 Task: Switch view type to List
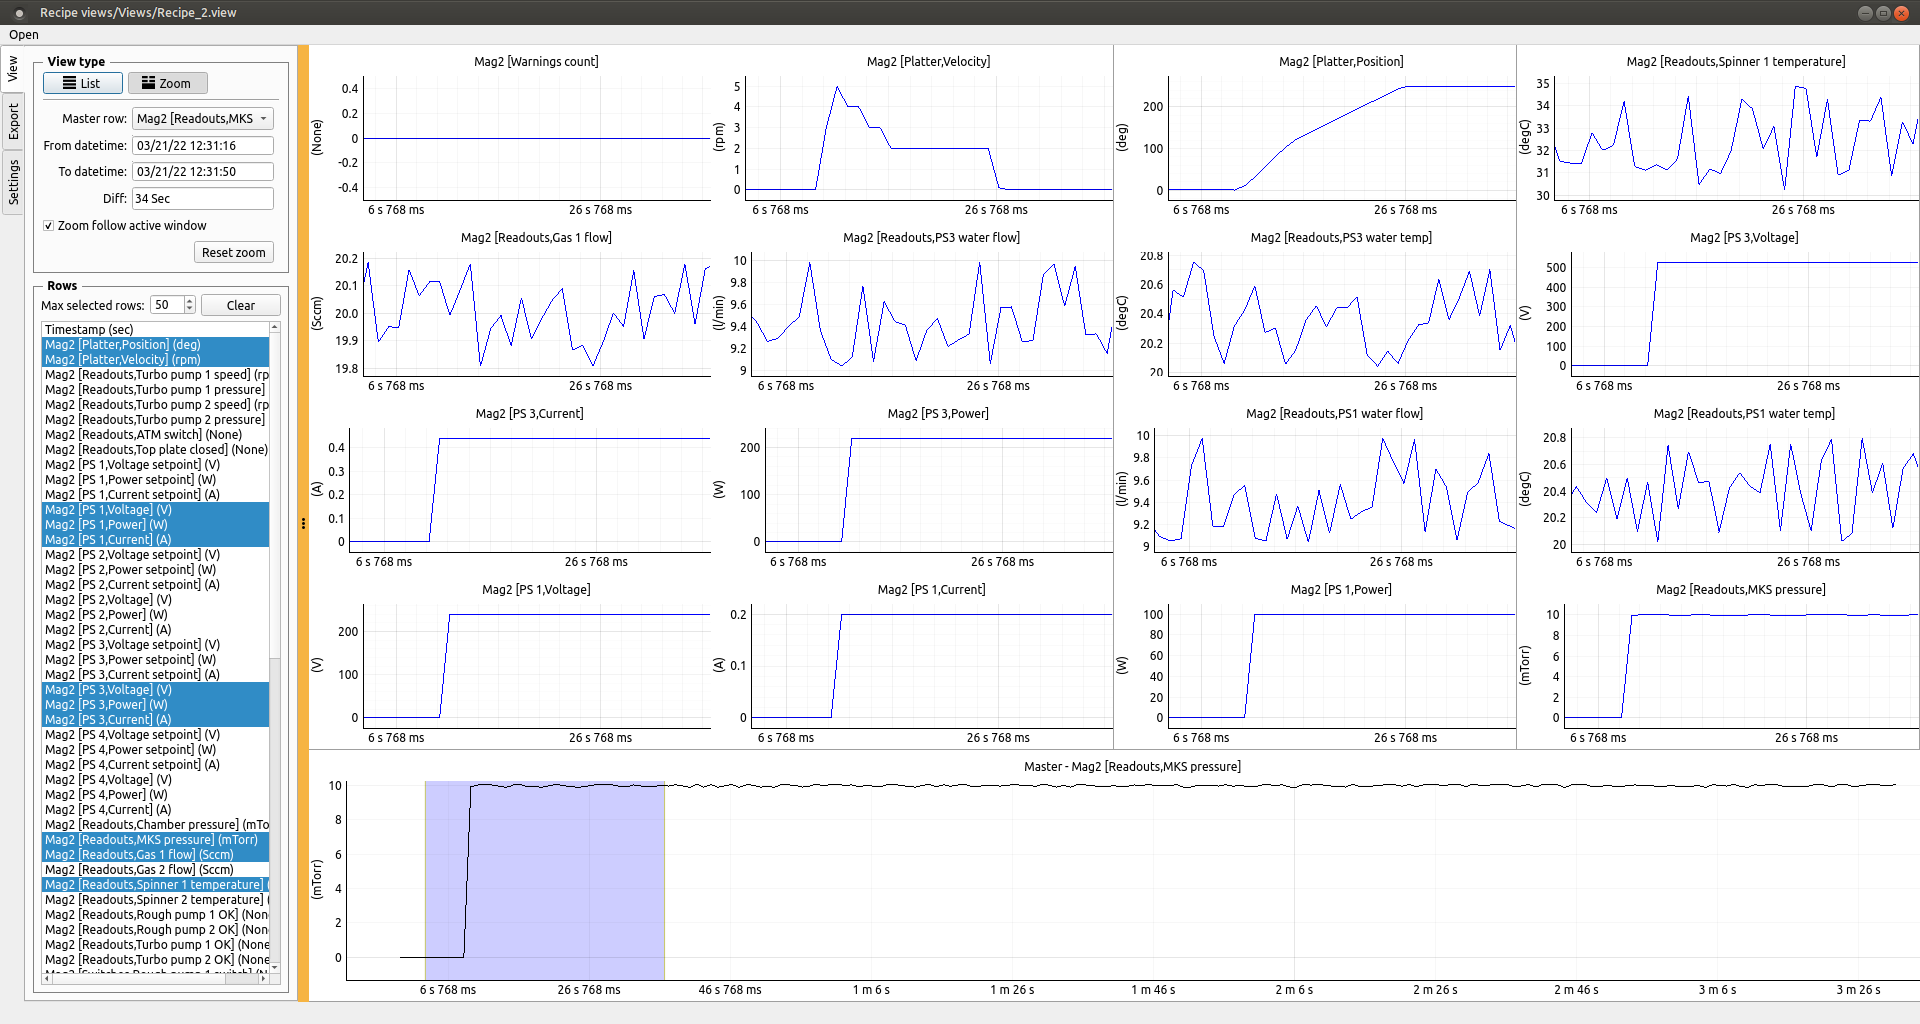tap(82, 83)
